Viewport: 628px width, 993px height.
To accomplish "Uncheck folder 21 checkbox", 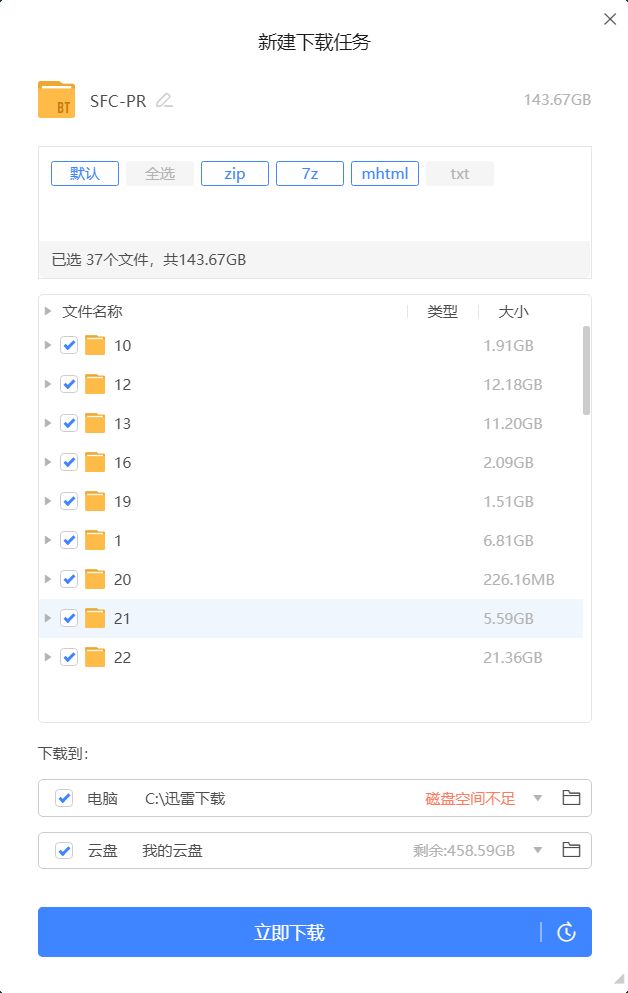I will pyautogui.click(x=69, y=618).
